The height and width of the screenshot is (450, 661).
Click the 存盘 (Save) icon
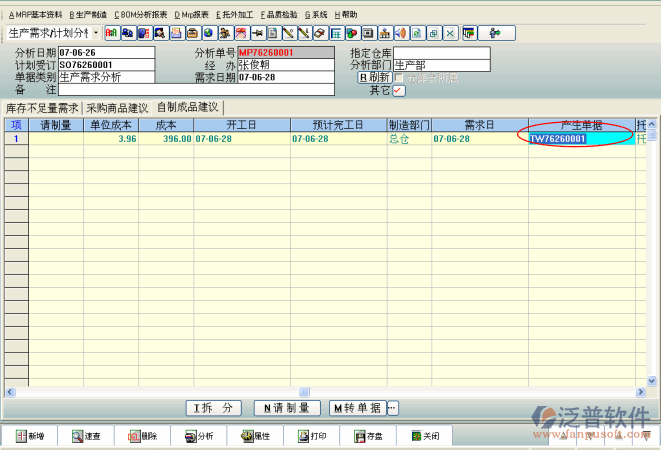(367, 436)
